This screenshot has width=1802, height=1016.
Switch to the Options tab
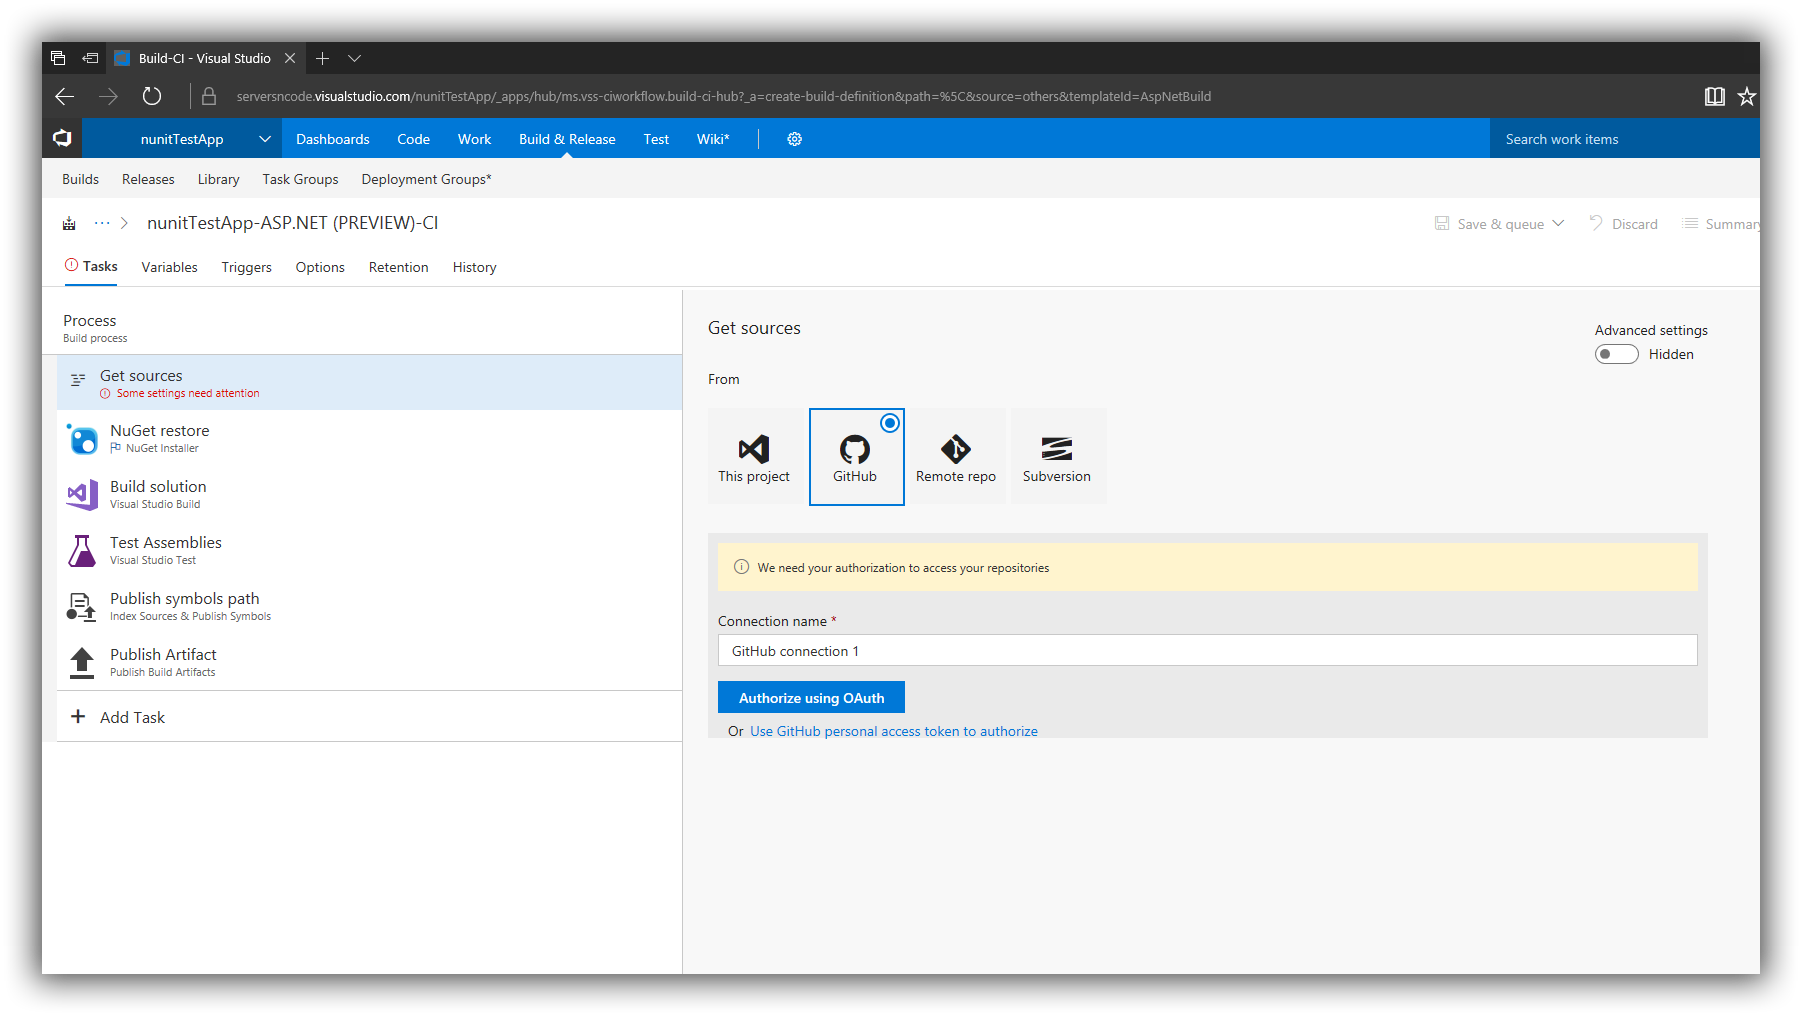click(320, 267)
